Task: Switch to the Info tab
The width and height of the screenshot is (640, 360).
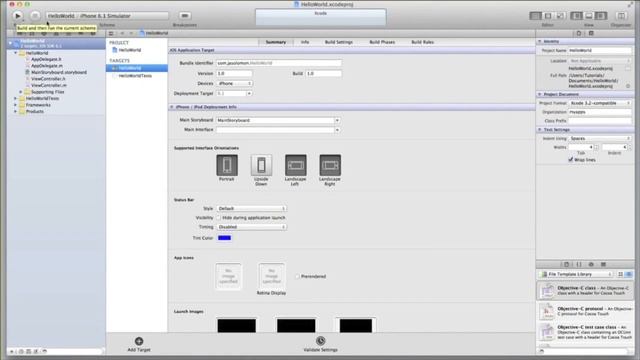Action: [x=305, y=42]
